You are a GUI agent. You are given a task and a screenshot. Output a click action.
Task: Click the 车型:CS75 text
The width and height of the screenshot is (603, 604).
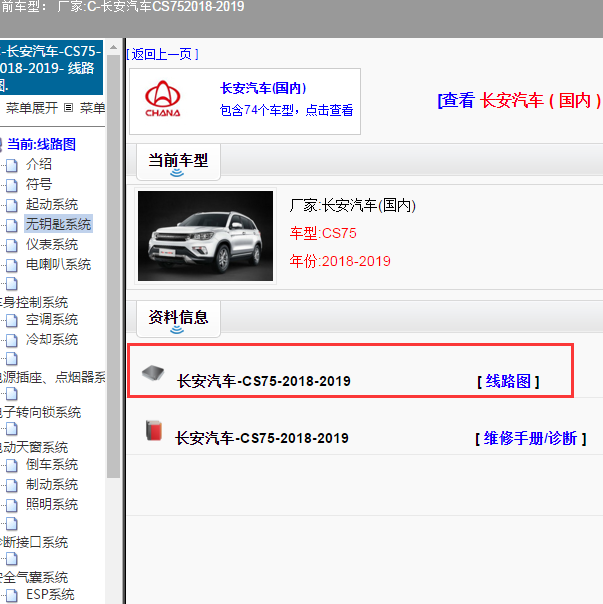click(x=323, y=233)
